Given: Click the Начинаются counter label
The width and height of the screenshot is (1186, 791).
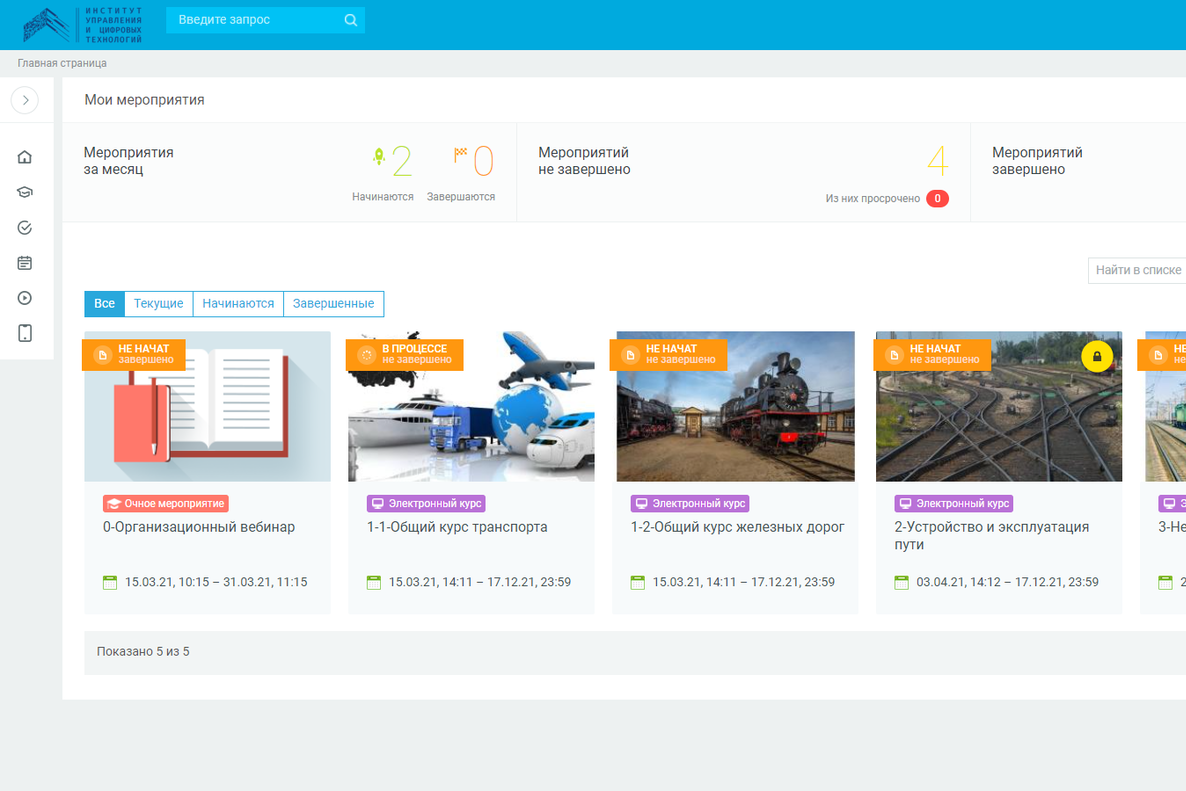Looking at the screenshot, I should (x=383, y=197).
